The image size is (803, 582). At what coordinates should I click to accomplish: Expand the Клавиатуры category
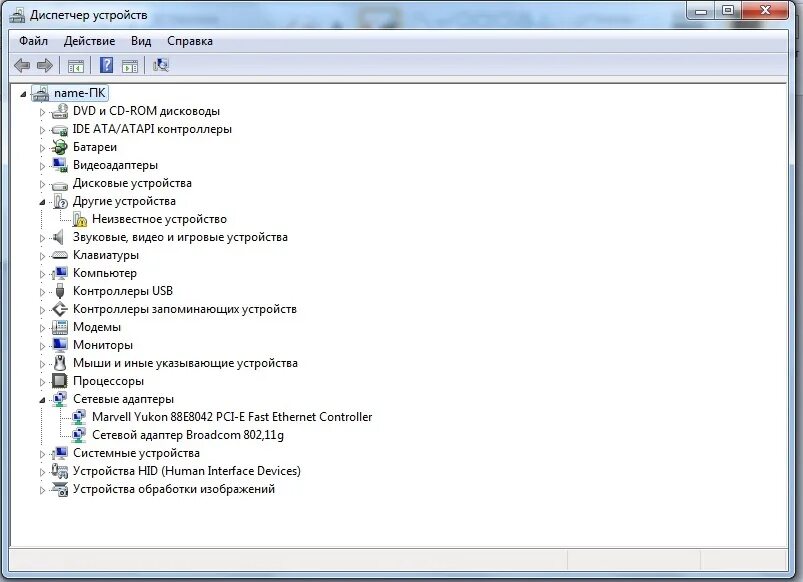[43, 256]
